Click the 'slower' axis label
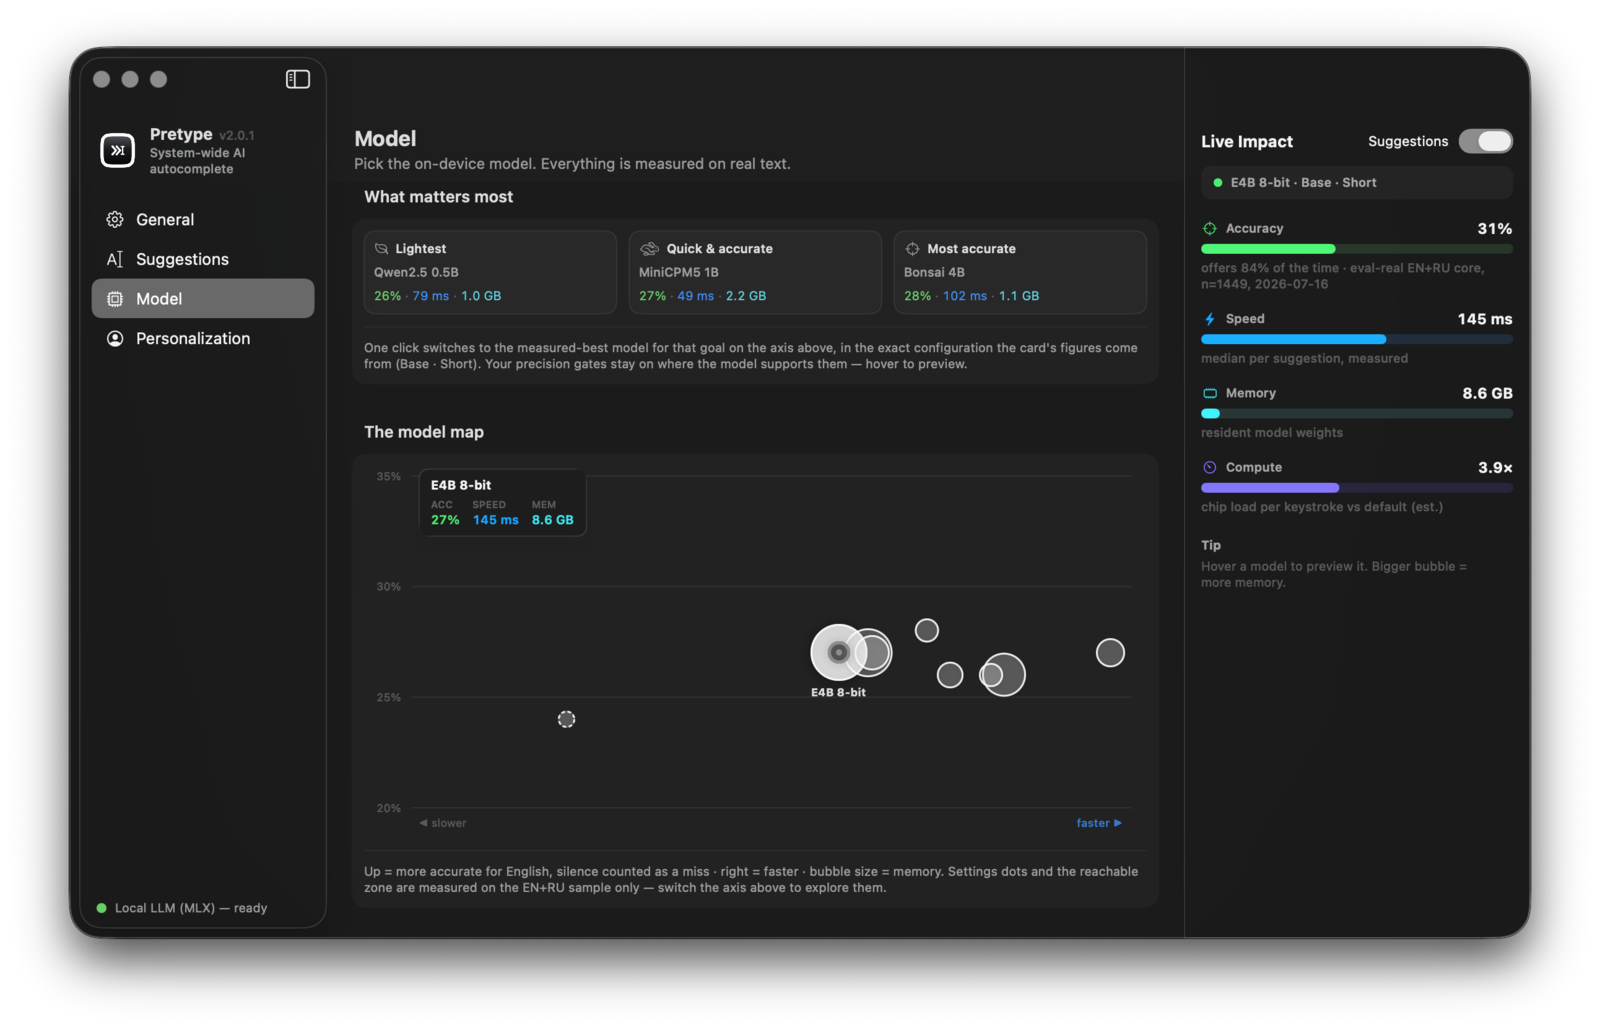 tap(443, 823)
